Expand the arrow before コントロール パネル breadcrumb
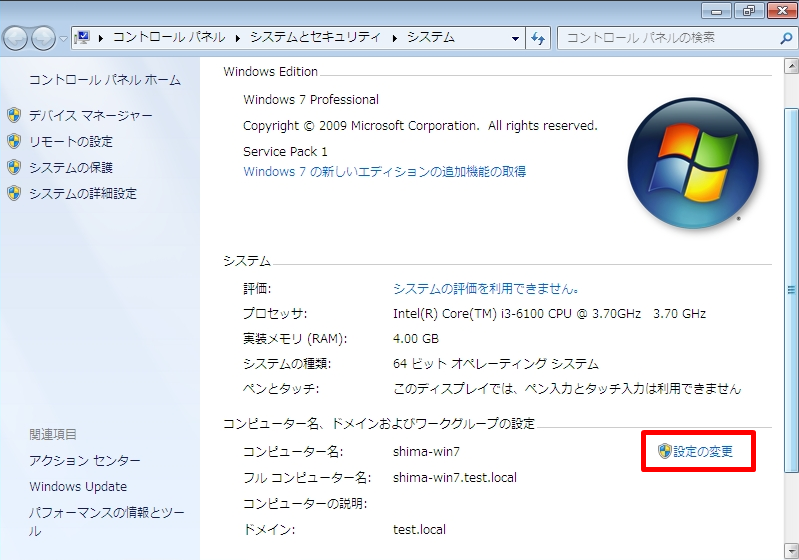 (x=100, y=38)
